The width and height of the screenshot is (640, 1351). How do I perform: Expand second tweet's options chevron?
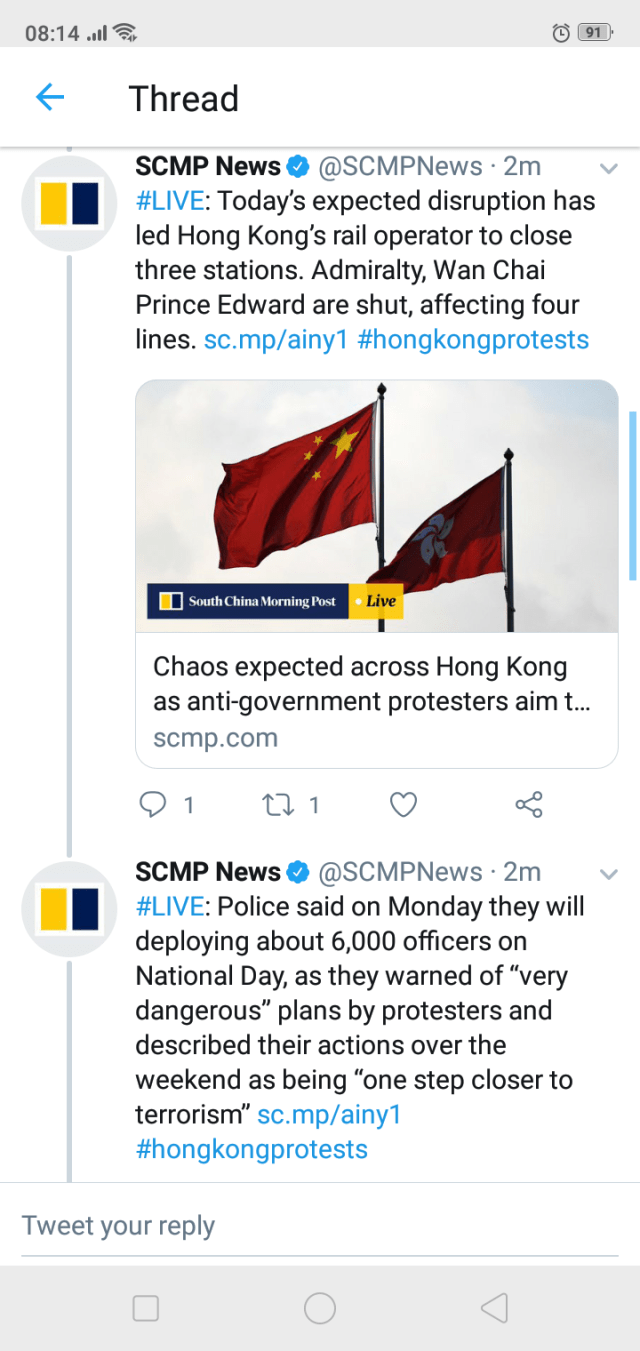607,874
